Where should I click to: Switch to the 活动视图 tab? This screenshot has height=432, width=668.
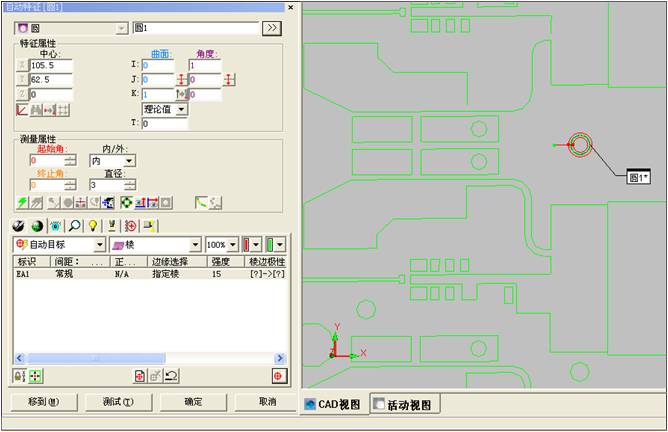pyautogui.click(x=402, y=403)
